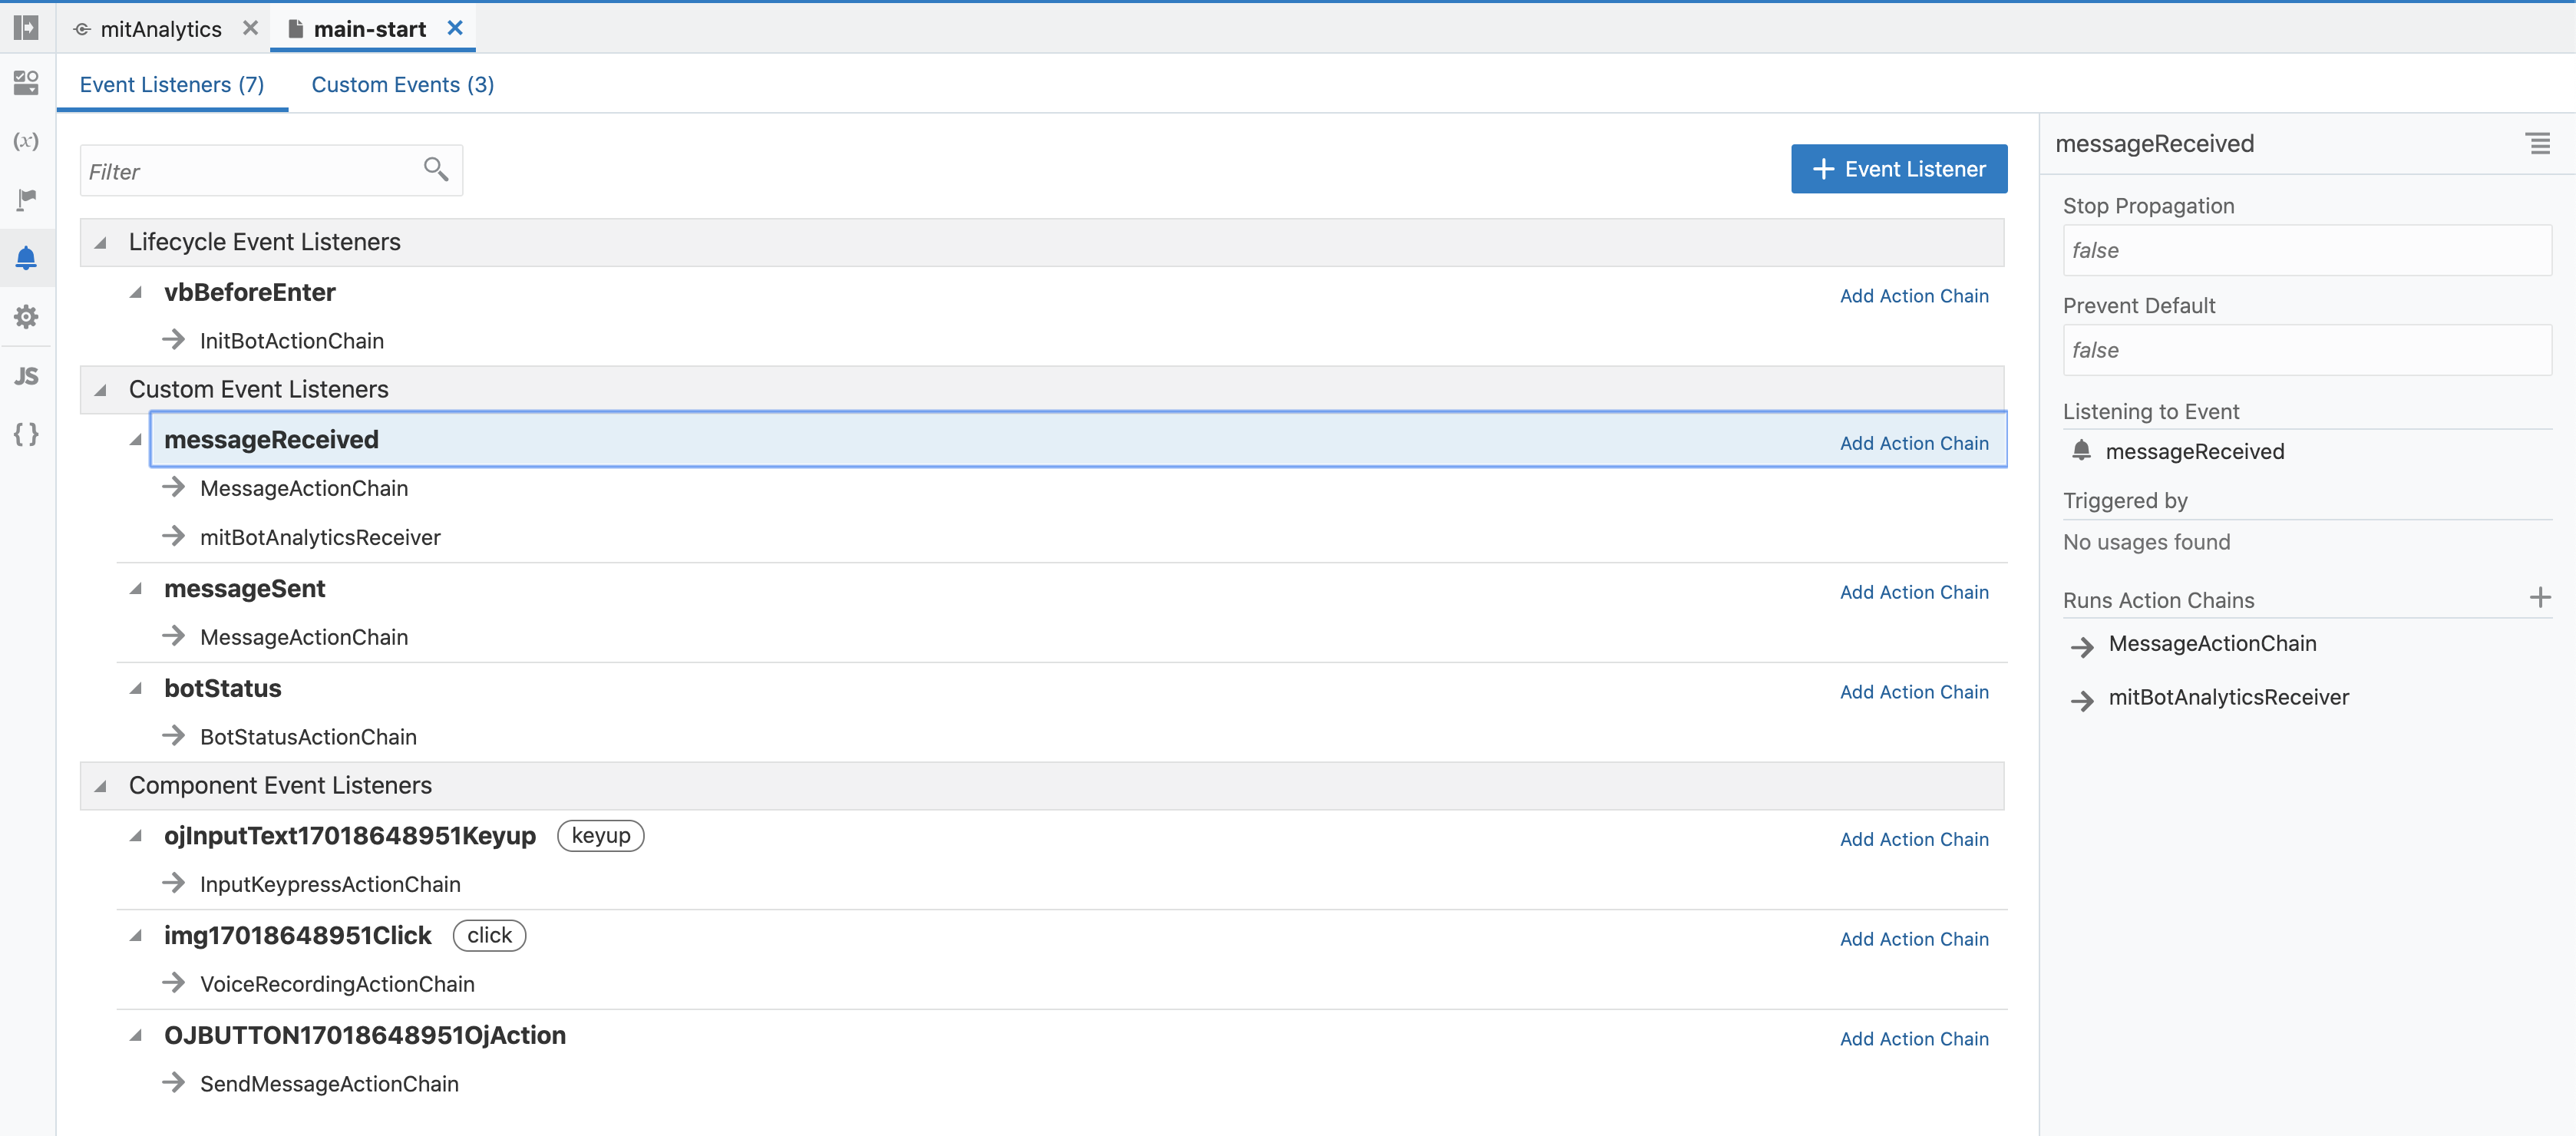Add a Runs Action Chains entry with the plus icon

[2539, 598]
